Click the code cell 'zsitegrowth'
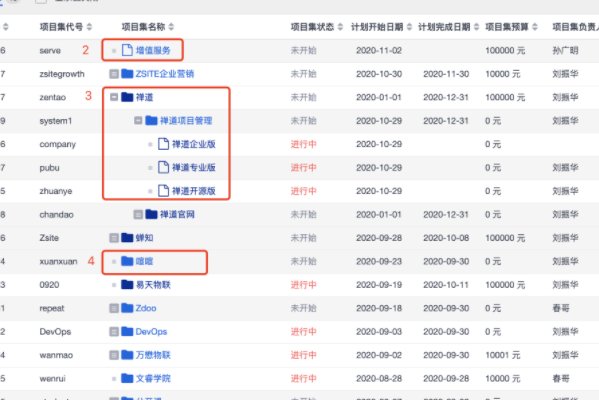The image size is (599, 400). coord(62,74)
